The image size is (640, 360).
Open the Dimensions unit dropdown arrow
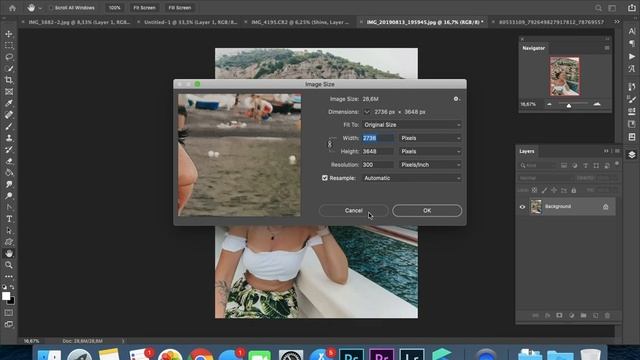coord(367,112)
